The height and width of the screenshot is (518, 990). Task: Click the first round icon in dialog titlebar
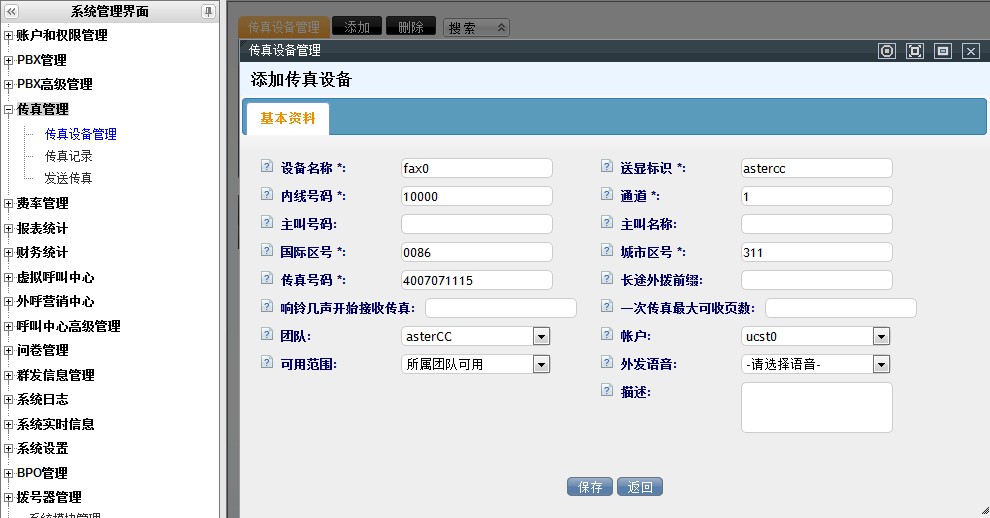[886, 51]
